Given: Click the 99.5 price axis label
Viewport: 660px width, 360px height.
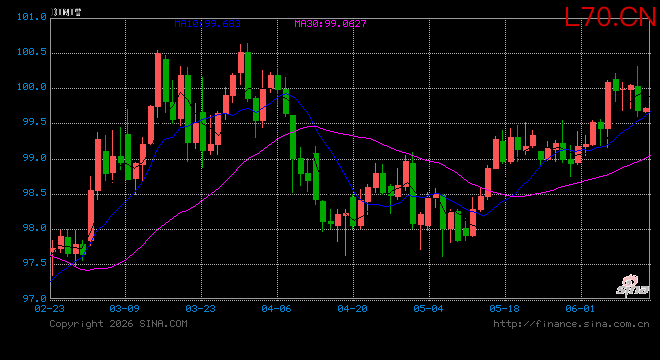Looking at the screenshot, I should [x=35, y=122].
